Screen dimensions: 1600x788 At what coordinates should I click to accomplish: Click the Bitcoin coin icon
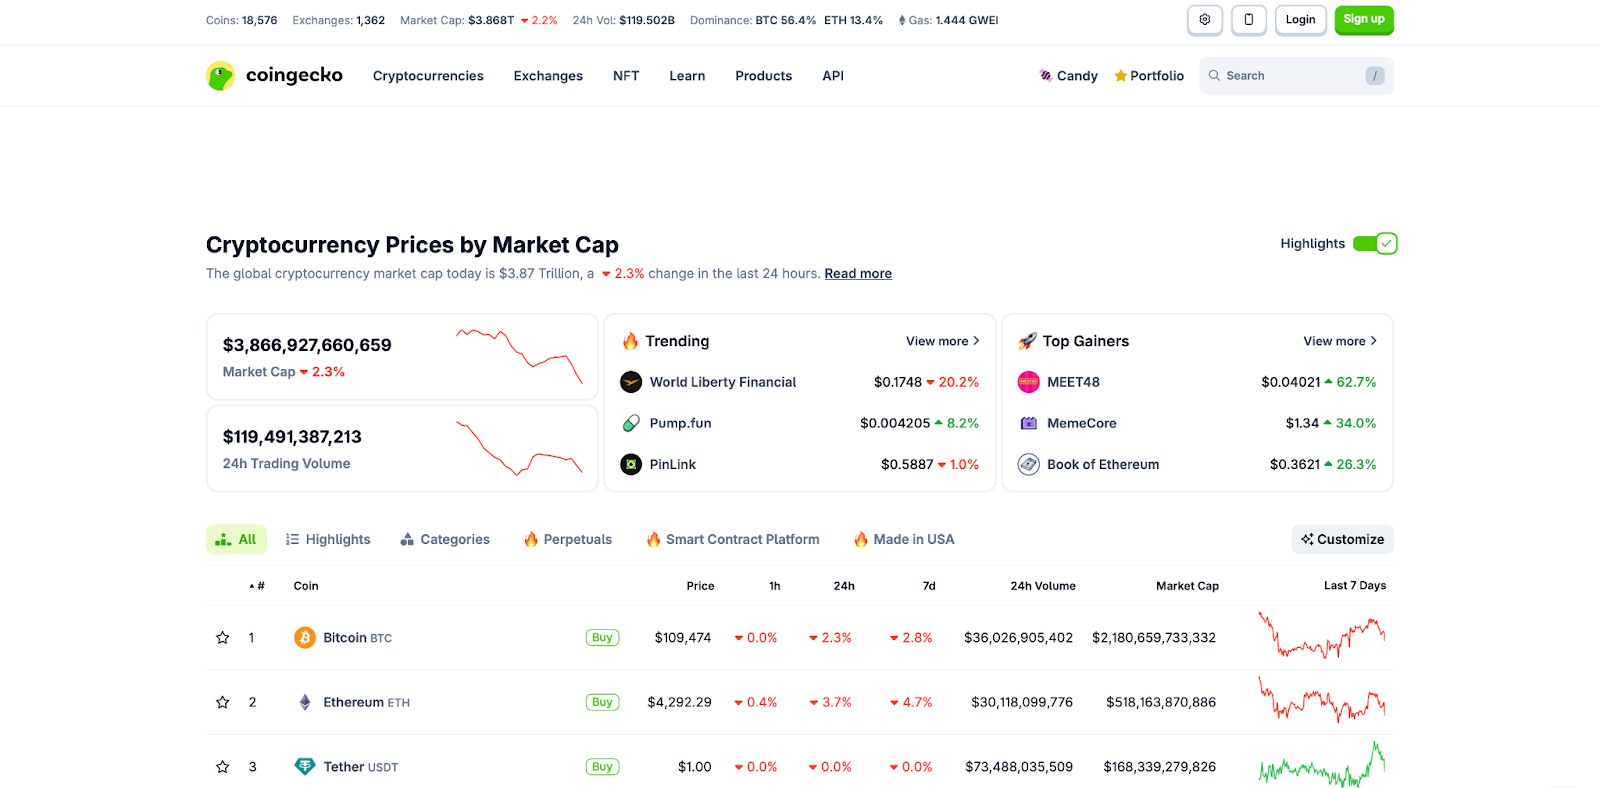305,638
